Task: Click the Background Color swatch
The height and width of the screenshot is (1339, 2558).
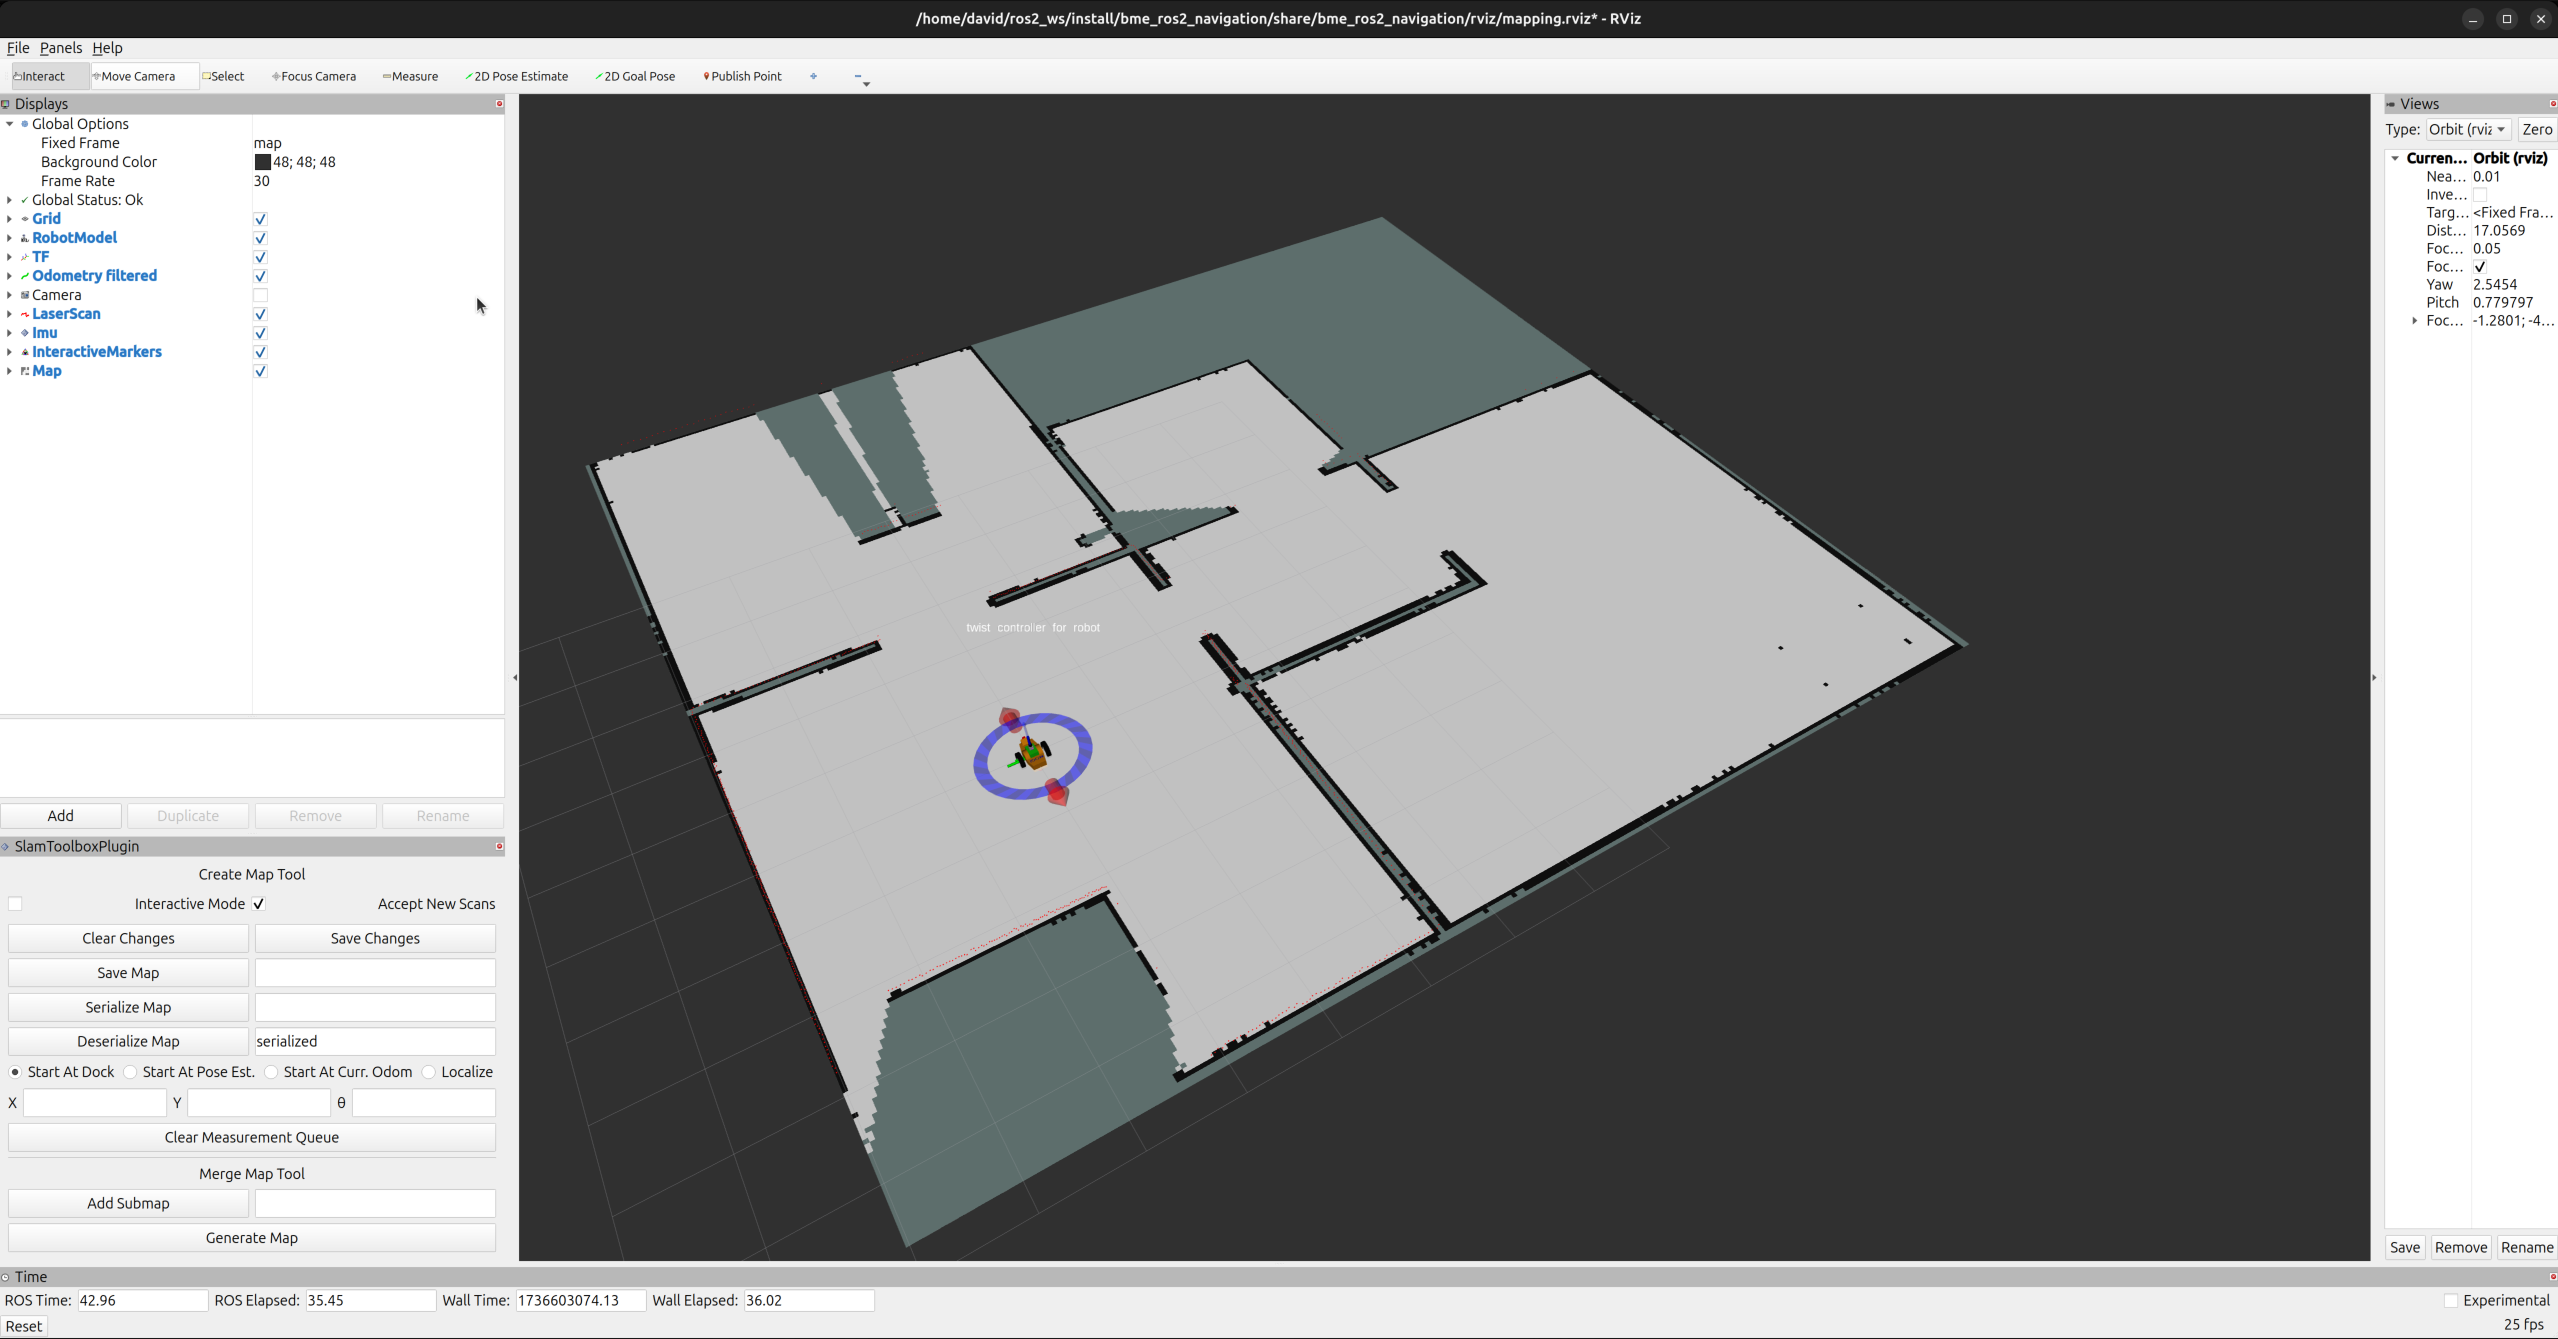Action: [262, 162]
